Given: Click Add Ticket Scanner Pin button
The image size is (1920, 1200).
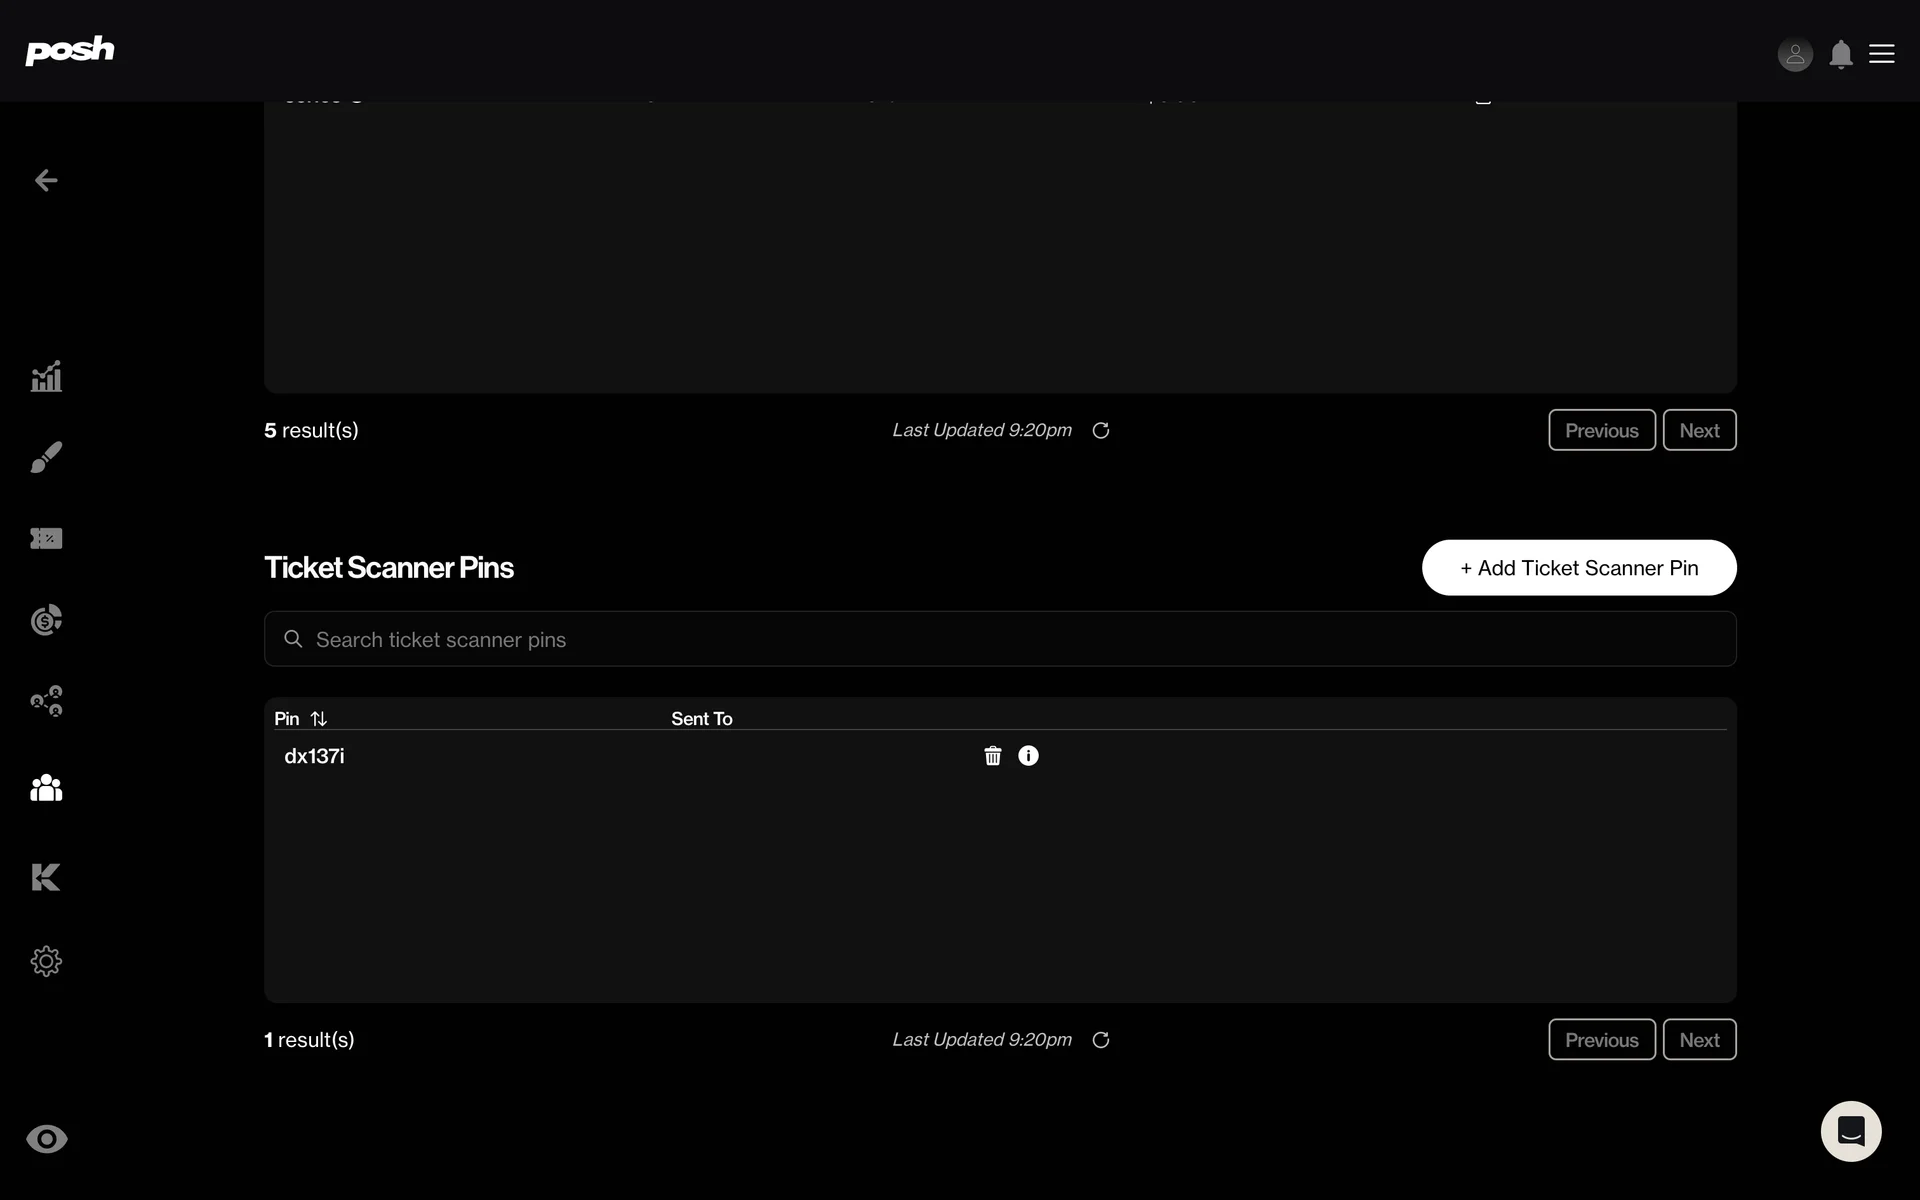Looking at the screenshot, I should (1579, 568).
